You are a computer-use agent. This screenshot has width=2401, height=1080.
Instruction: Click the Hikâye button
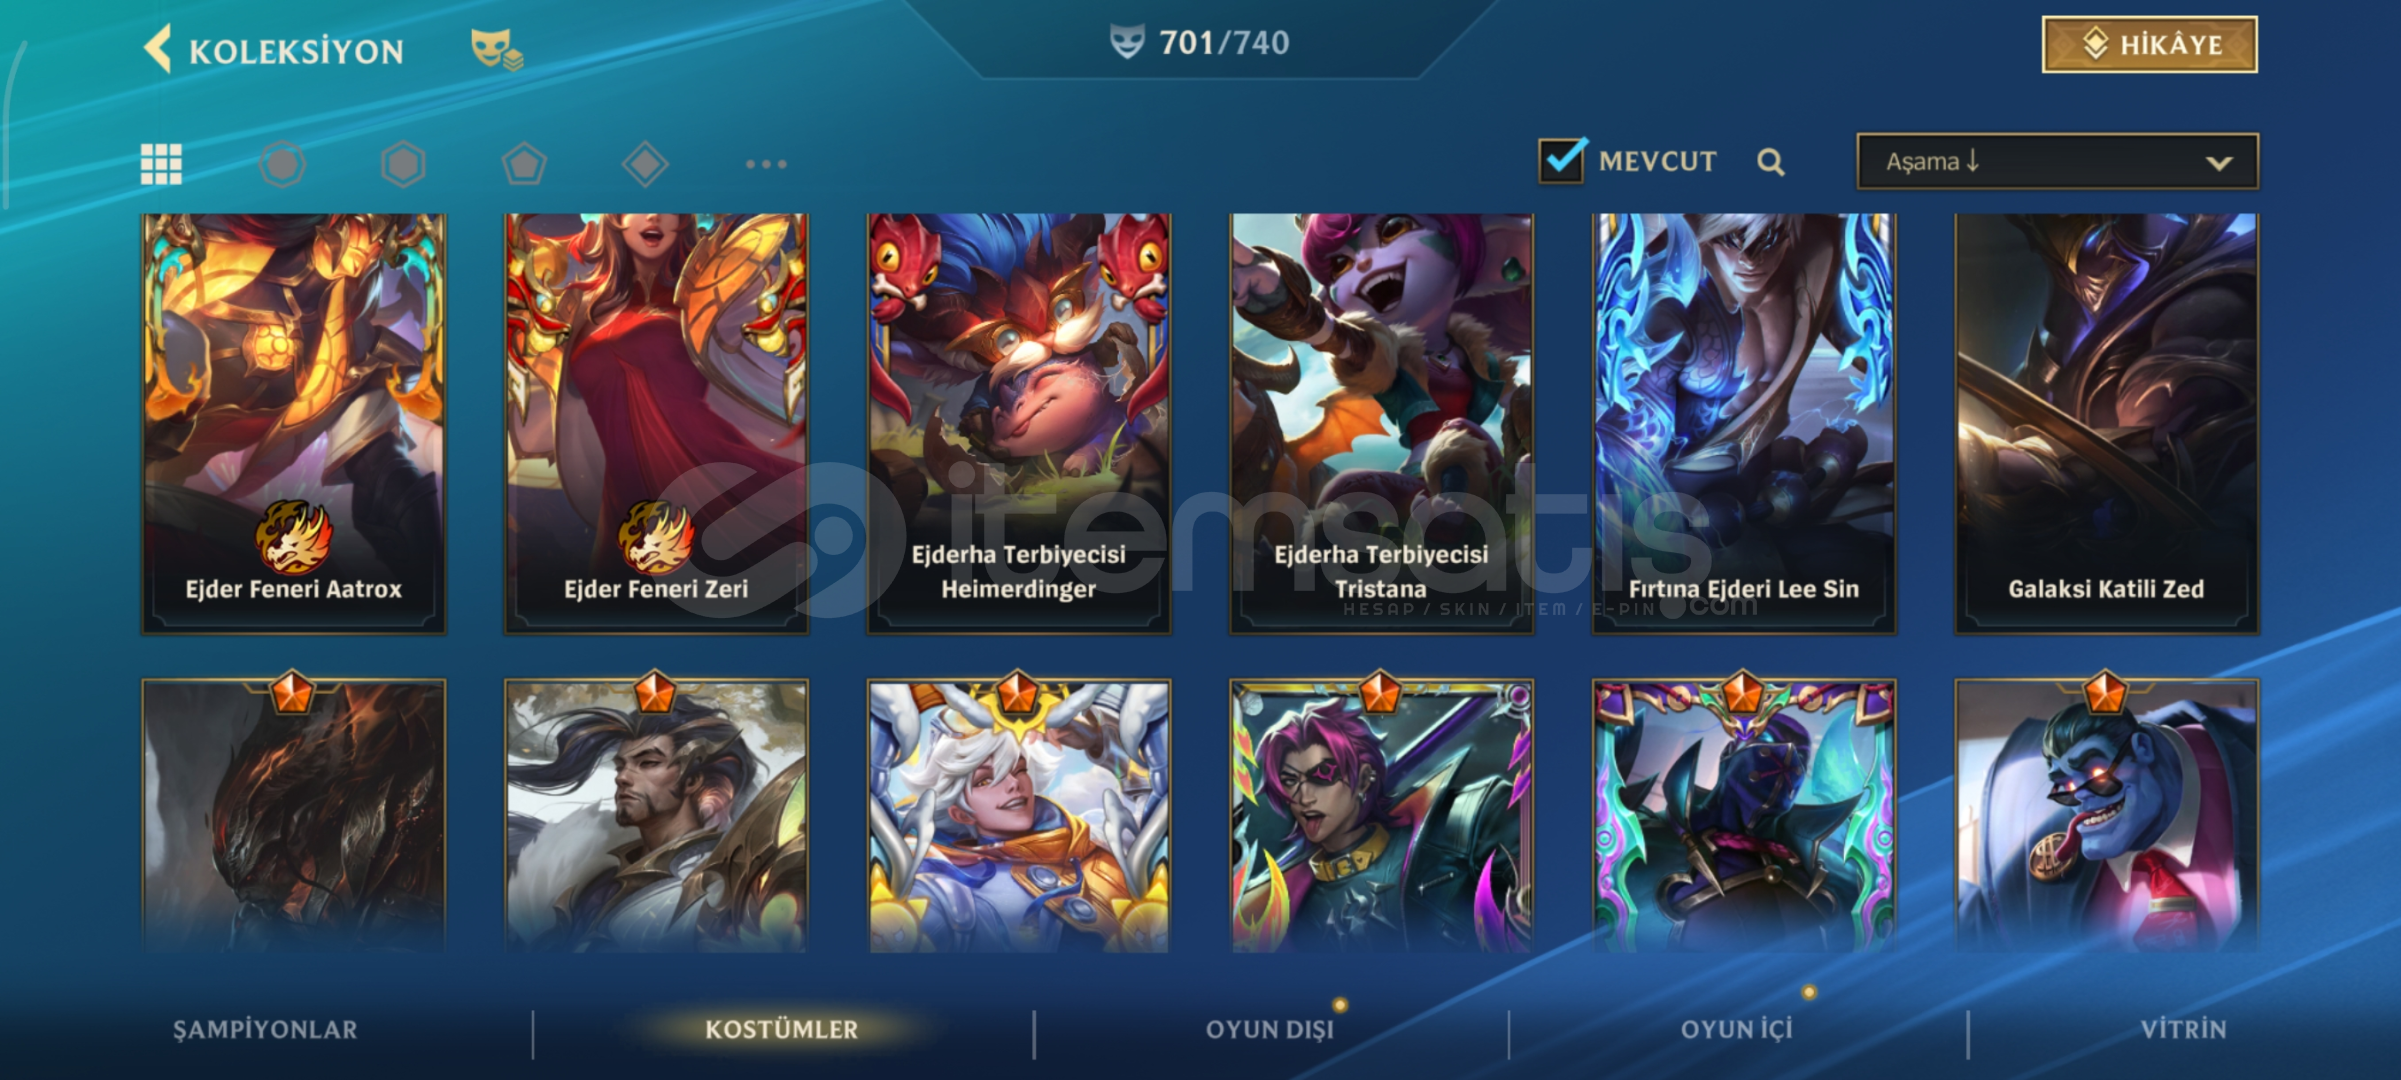click(2149, 44)
